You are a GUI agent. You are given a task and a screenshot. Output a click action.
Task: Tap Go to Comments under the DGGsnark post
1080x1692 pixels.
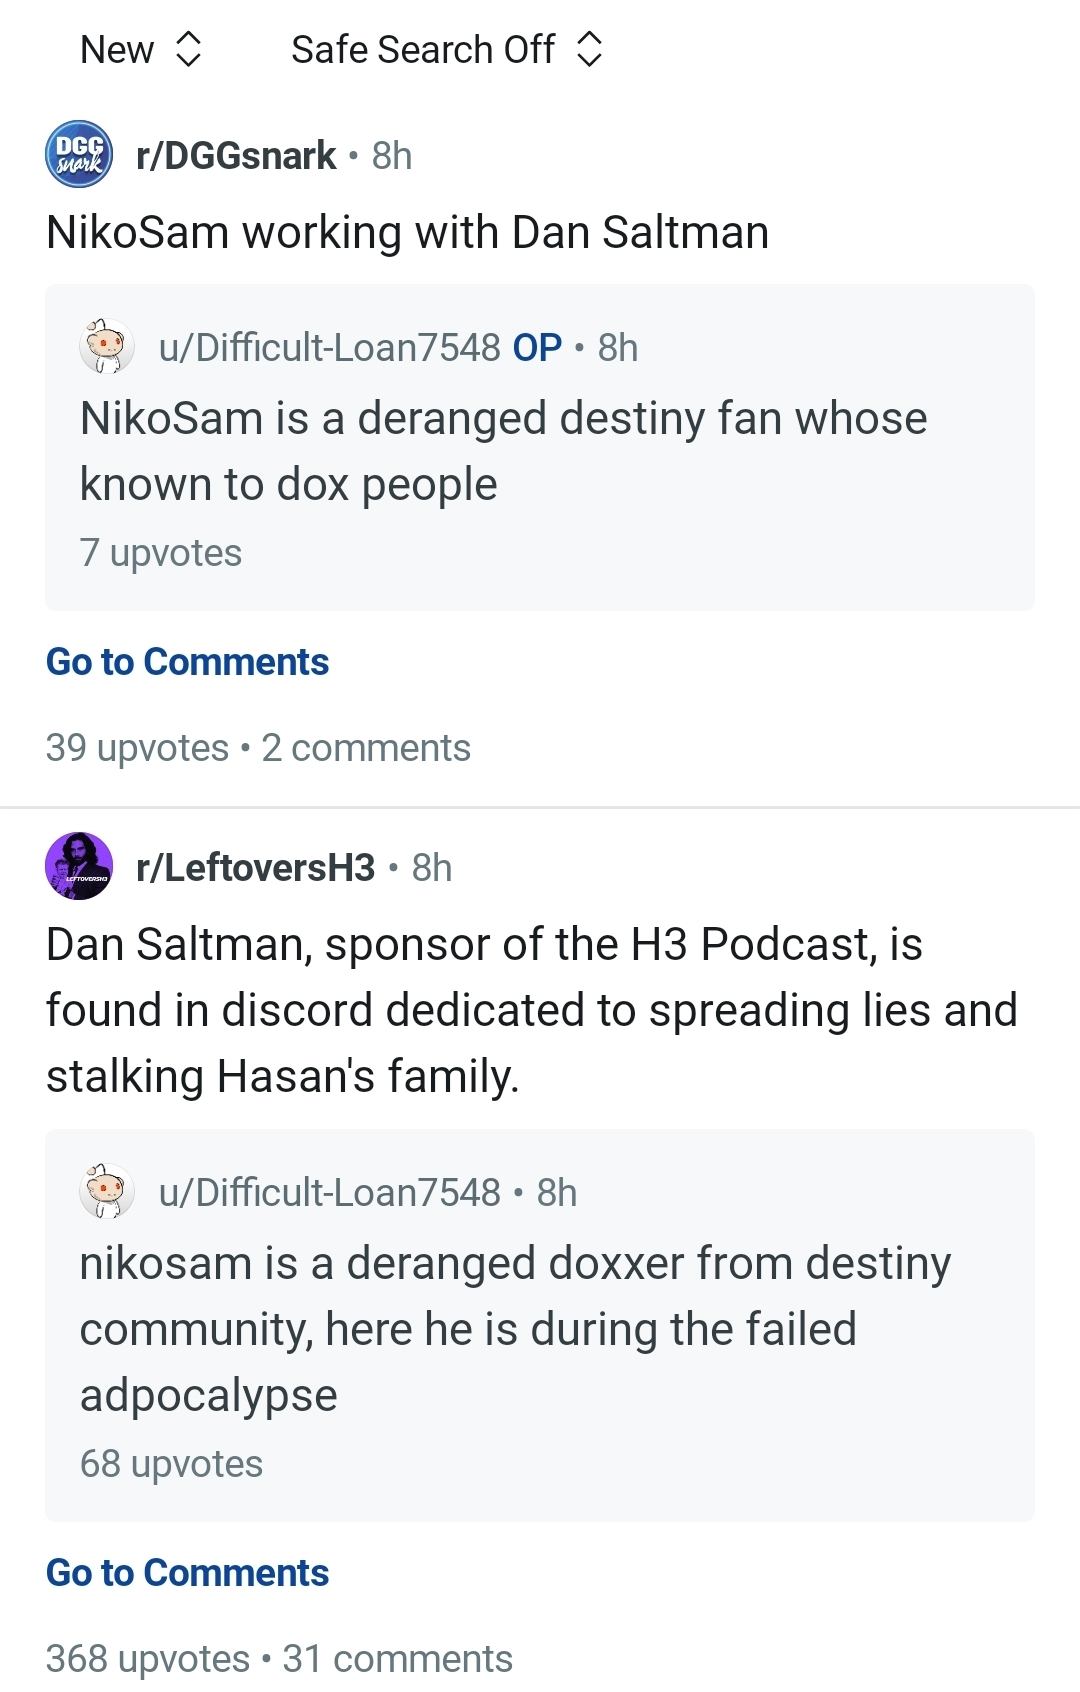(188, 662)
